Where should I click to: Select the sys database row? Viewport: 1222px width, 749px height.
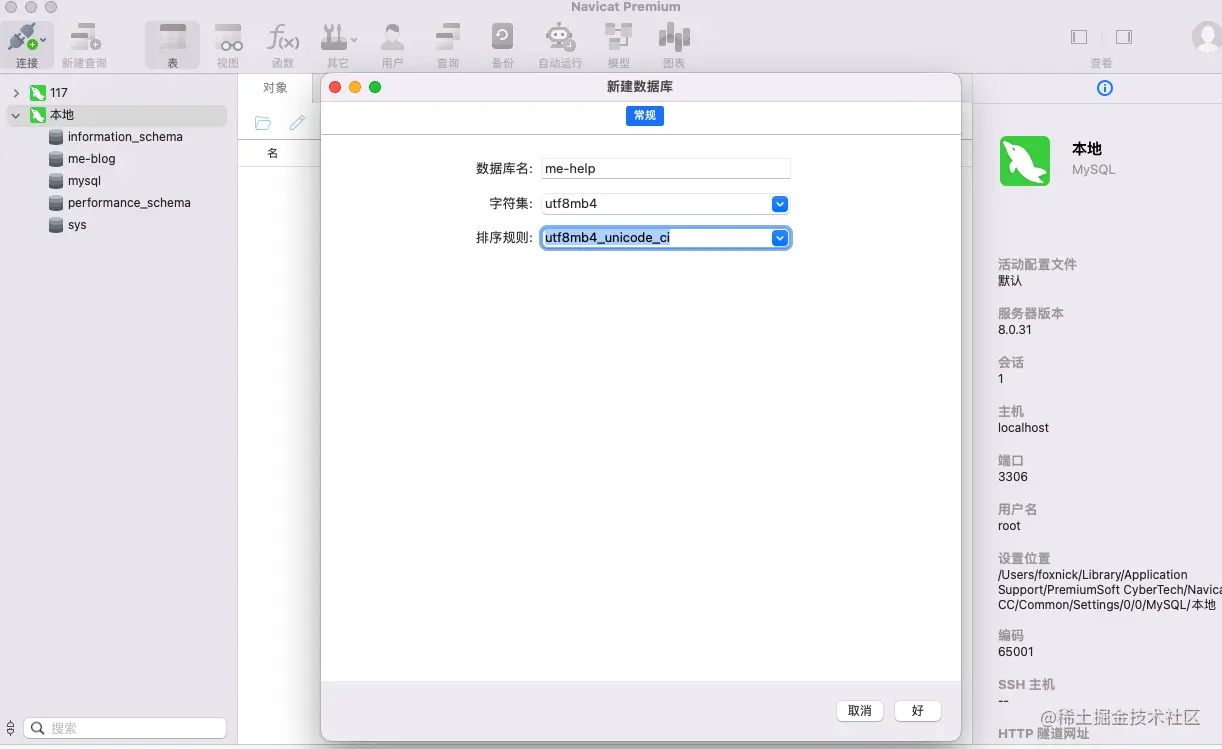point(119,225)
